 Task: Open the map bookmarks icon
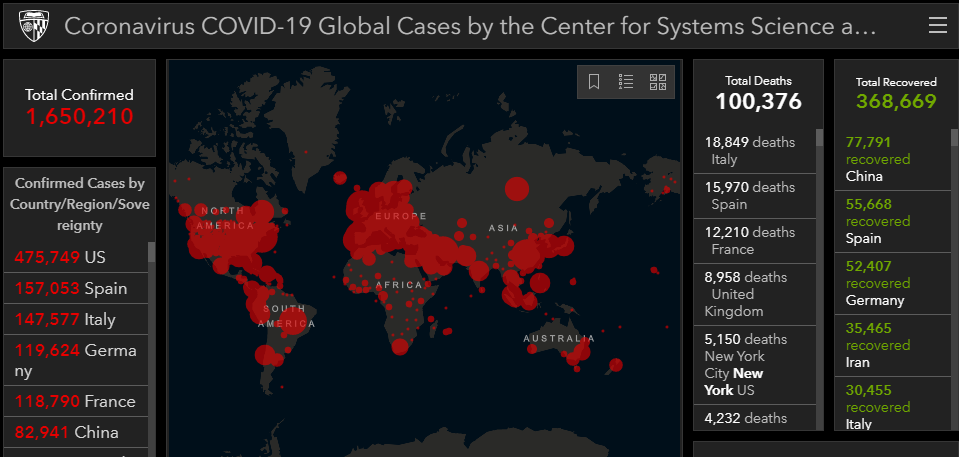coord(594,82)
